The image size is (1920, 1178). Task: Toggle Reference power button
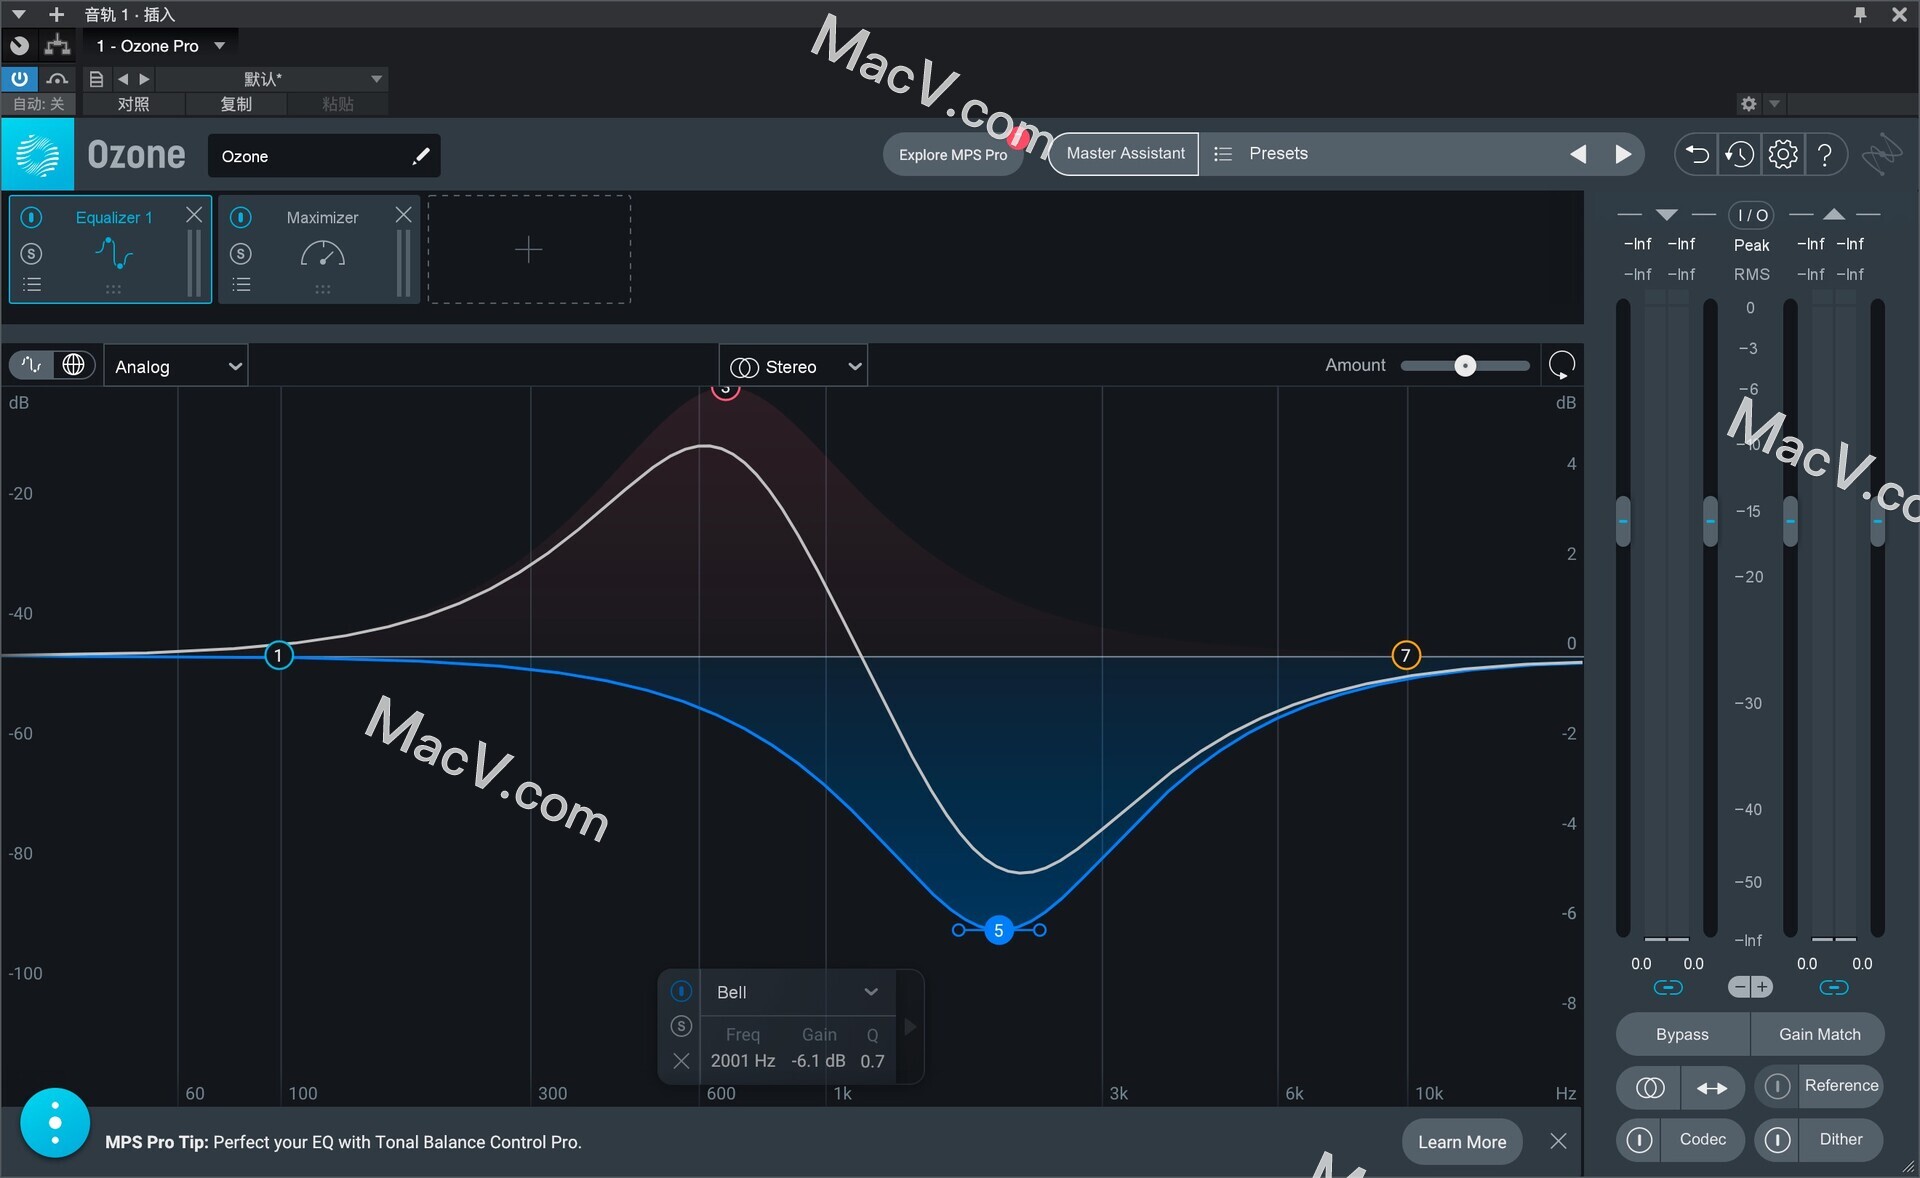(x=1777, y=1086)
